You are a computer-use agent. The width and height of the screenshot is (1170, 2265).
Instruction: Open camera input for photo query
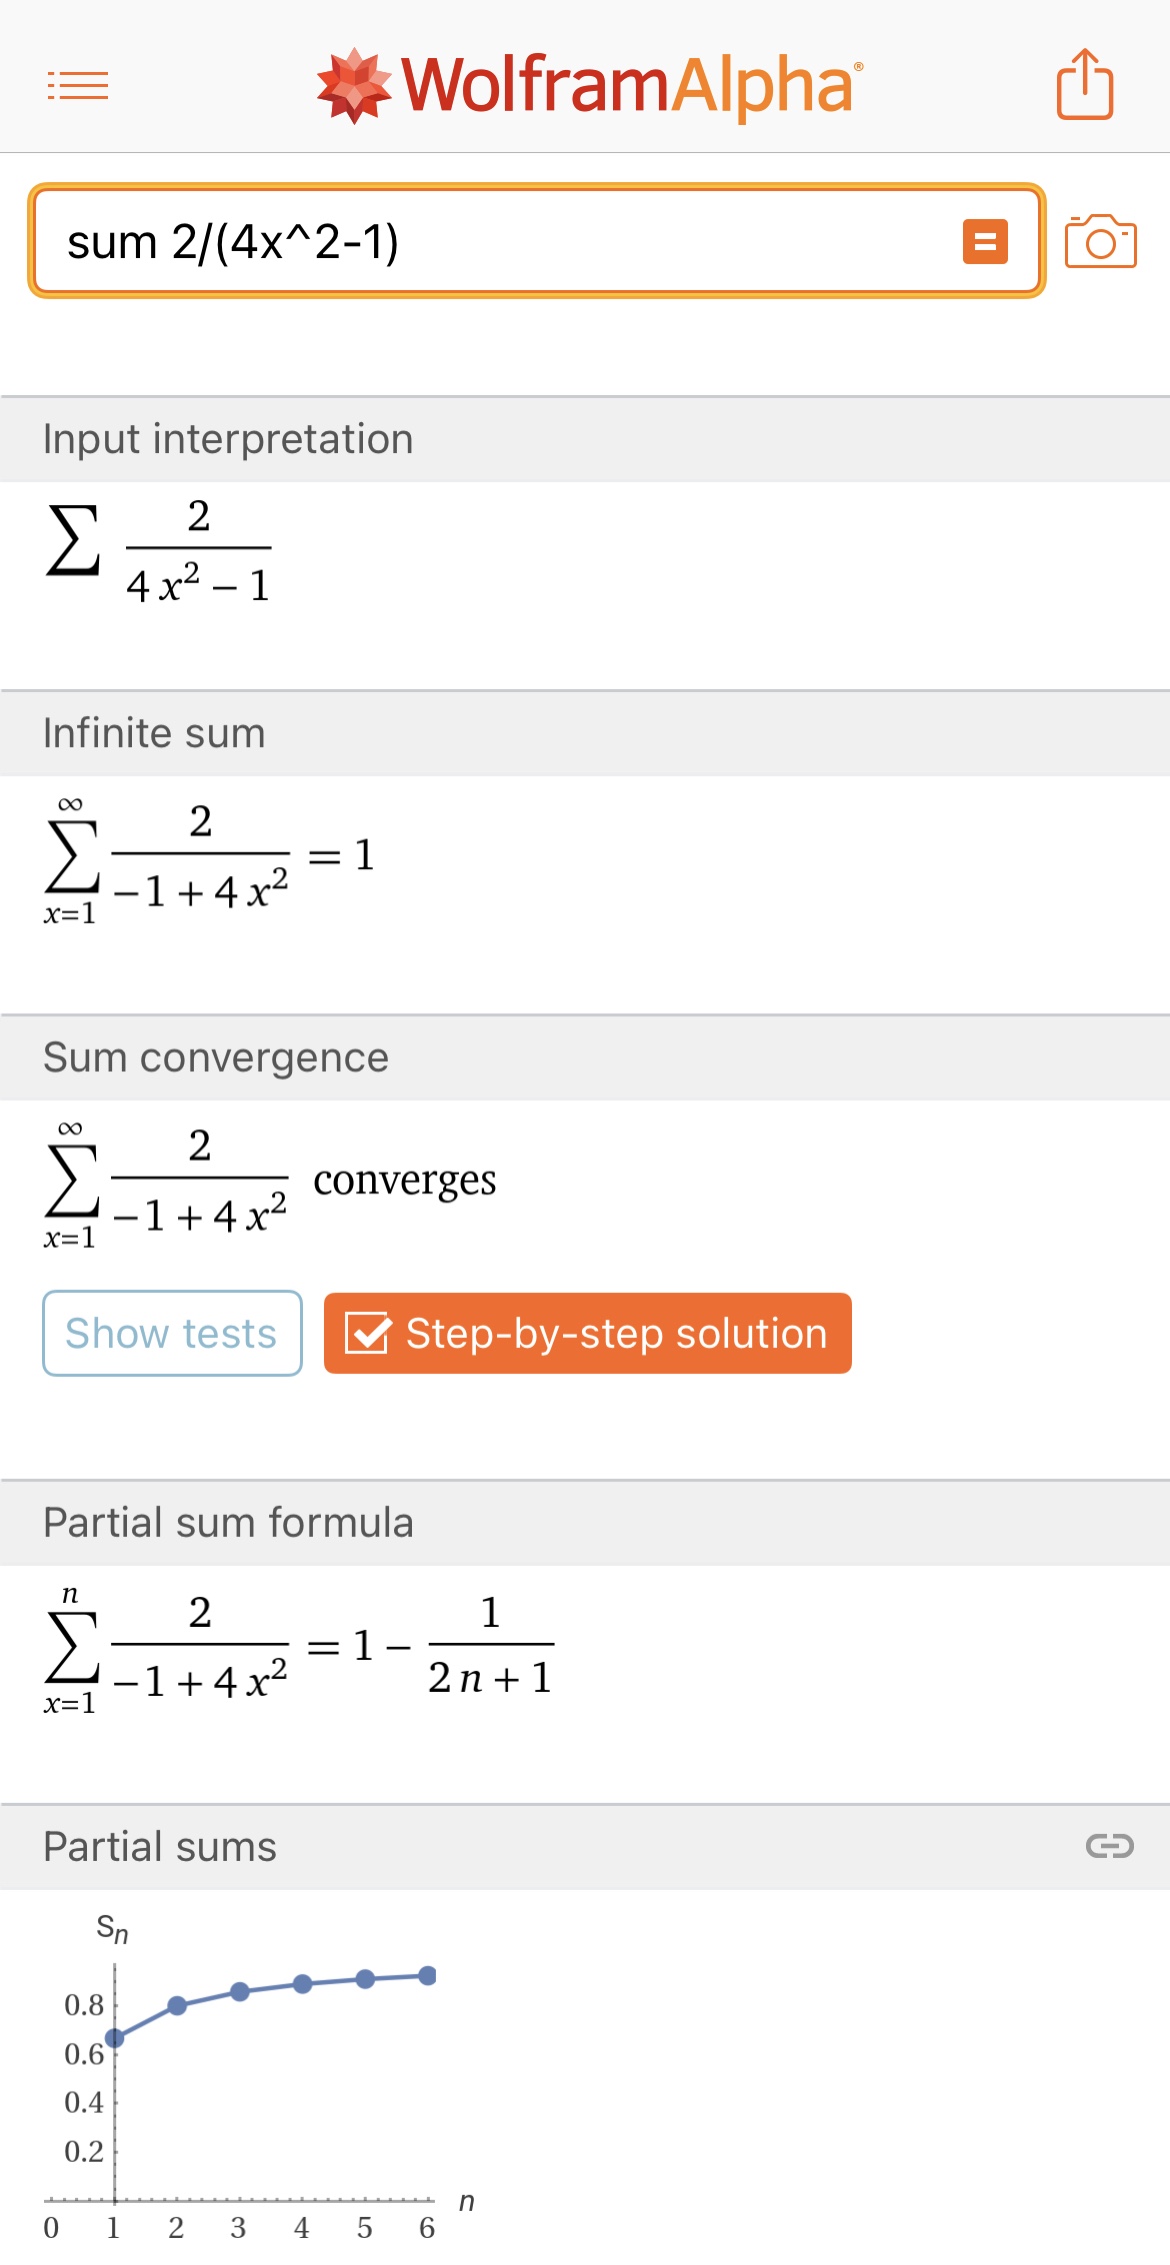tap(1100, 241)
